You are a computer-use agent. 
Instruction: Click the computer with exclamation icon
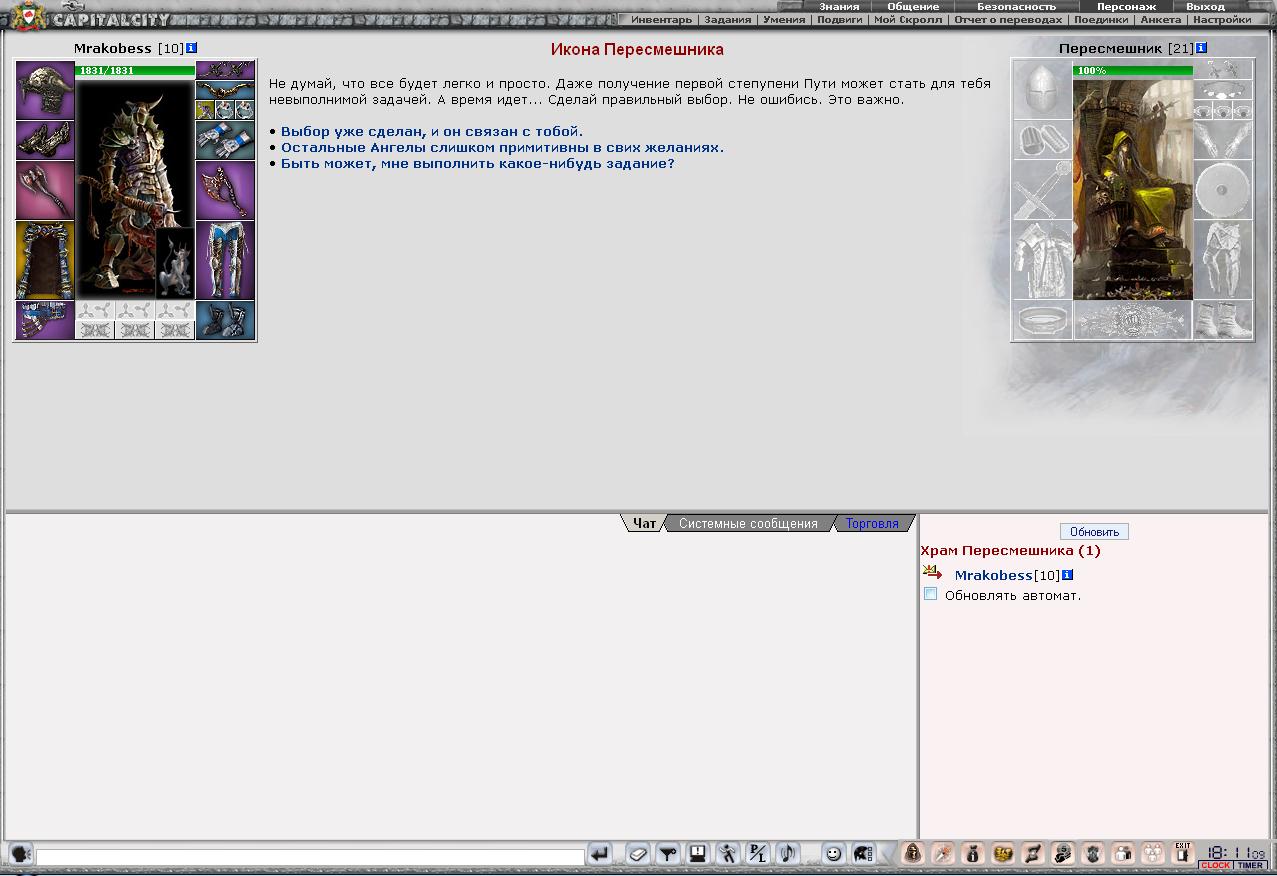tap(698, 853)
